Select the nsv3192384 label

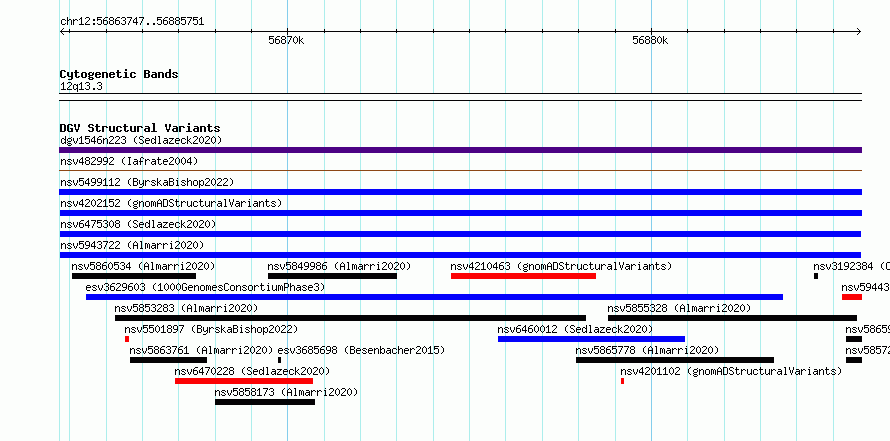(x=851, y=266)
